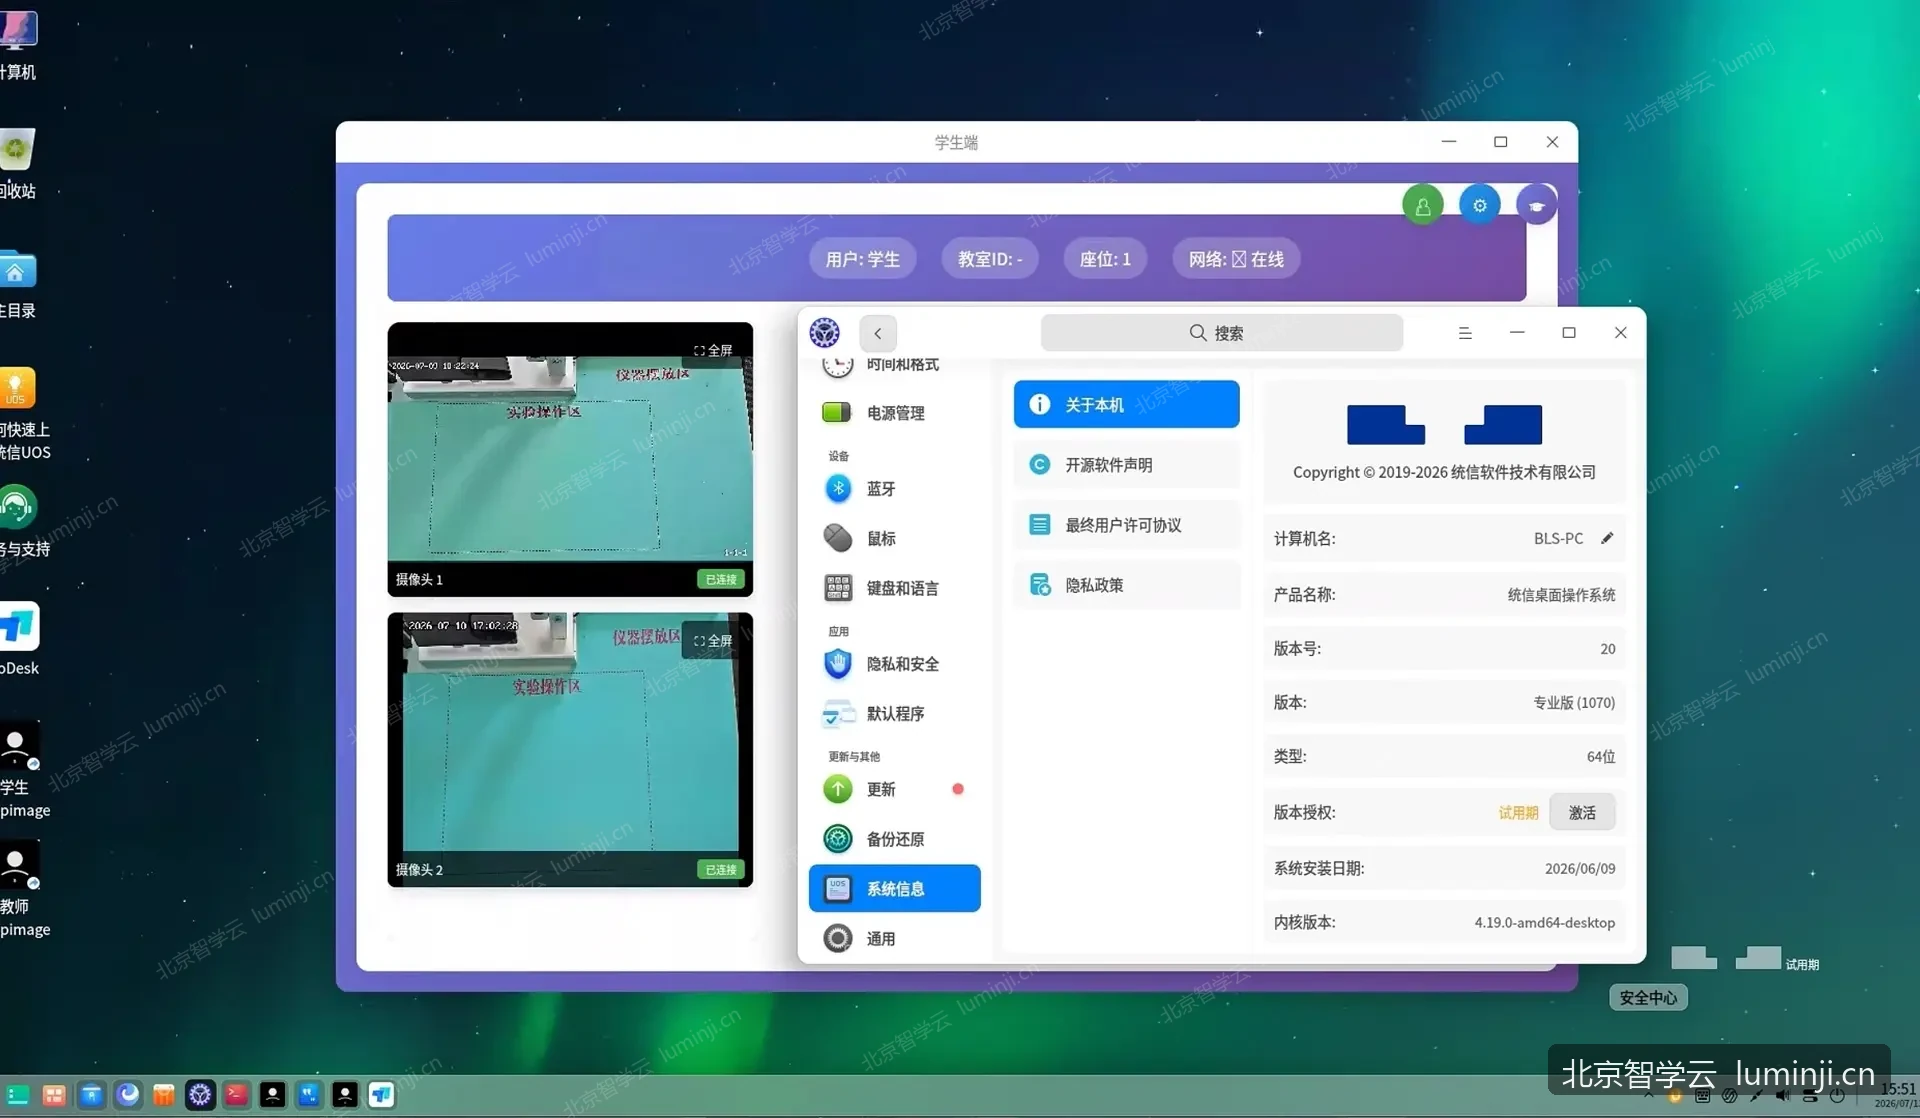Open 电源管理 power management settings
Viewport: 1920px width, 1118px height.
(894, 413)
